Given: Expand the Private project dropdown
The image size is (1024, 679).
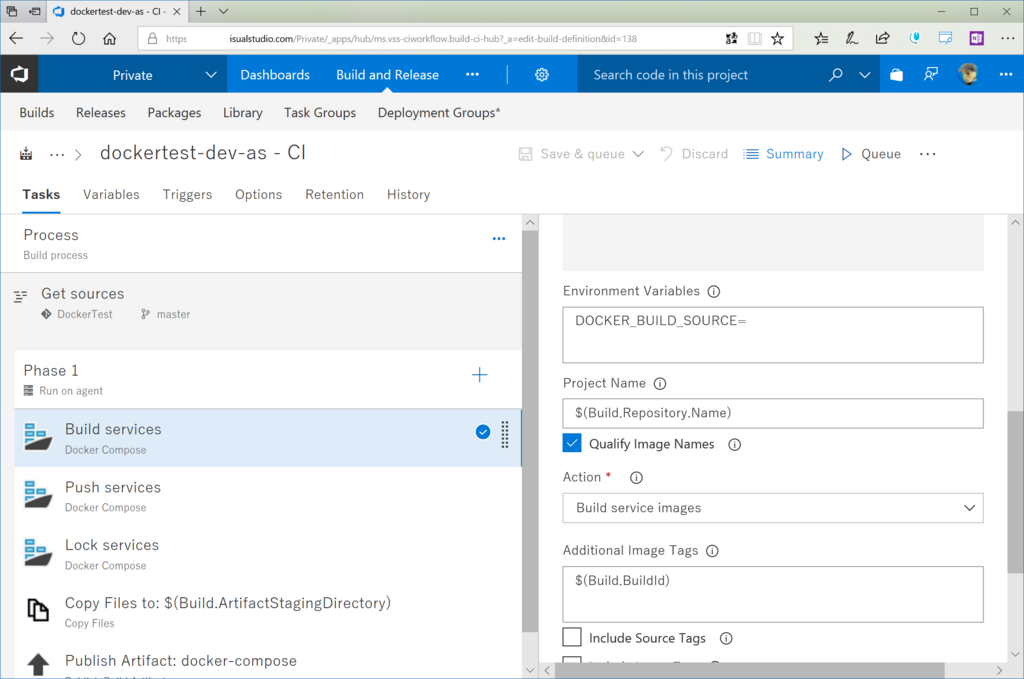Looking at the screenshot, I should pyautogui.click(x=210, y=74).
